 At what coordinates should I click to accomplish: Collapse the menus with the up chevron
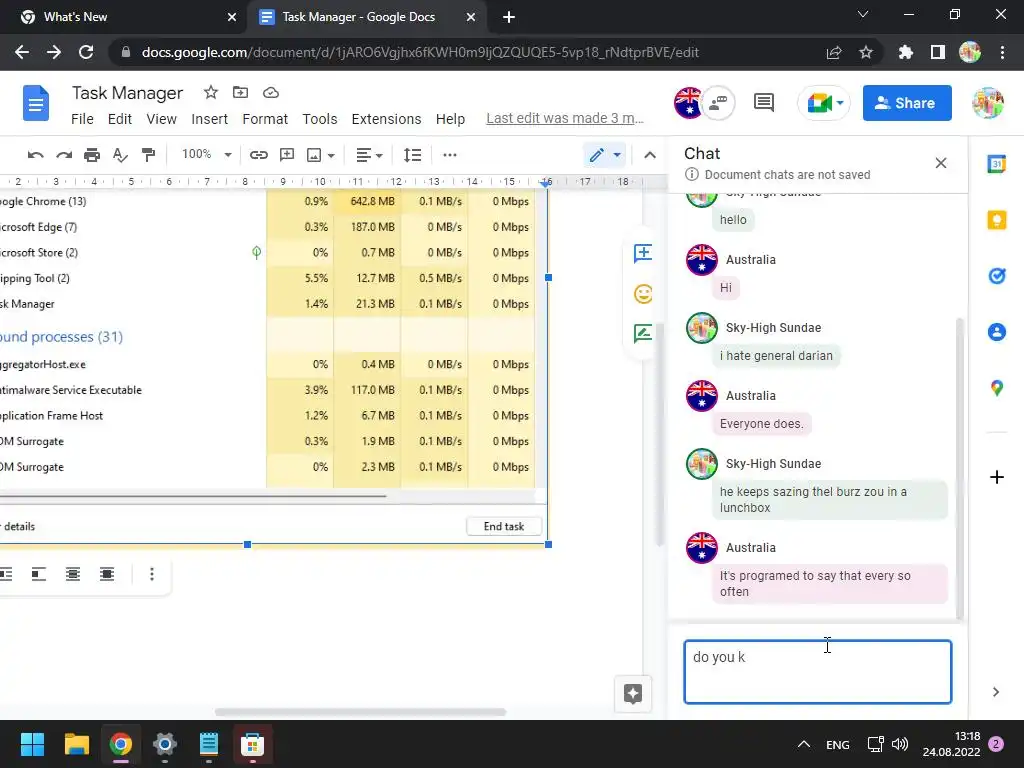click(650, 155)
